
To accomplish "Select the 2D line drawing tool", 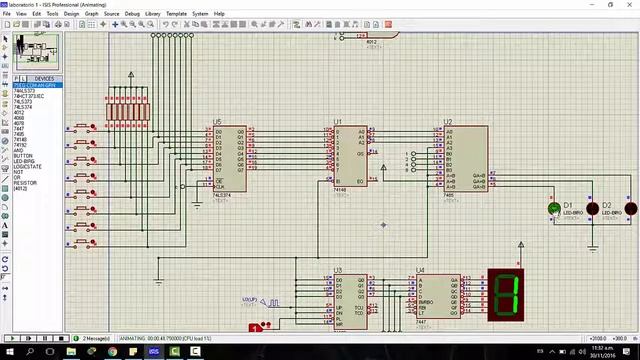I will 5,180.
